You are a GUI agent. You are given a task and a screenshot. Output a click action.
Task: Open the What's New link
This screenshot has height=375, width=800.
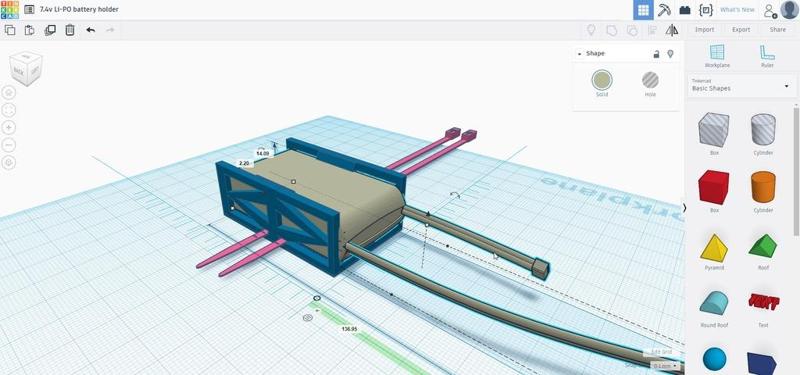point(737,10)
